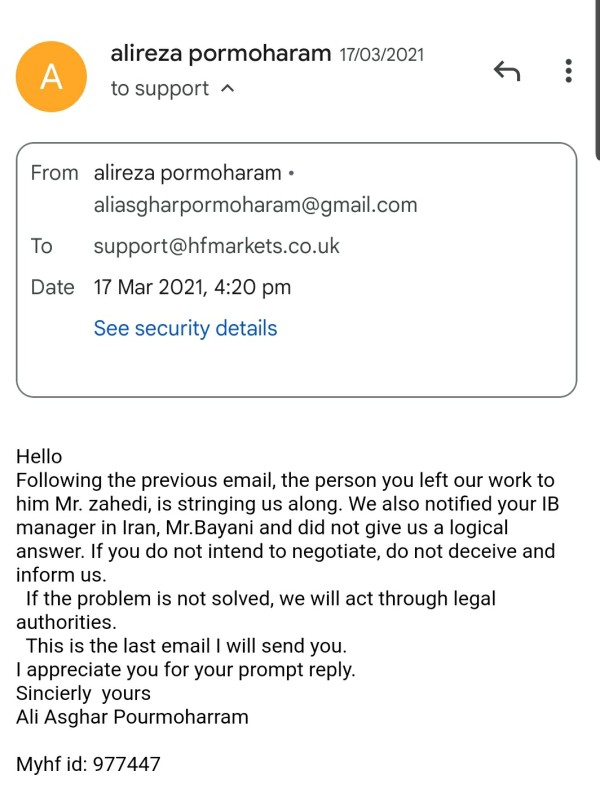This screenshot has height=811, width=600.
Task: Click the scrollbar at the right edge
Action: point(597,80)
